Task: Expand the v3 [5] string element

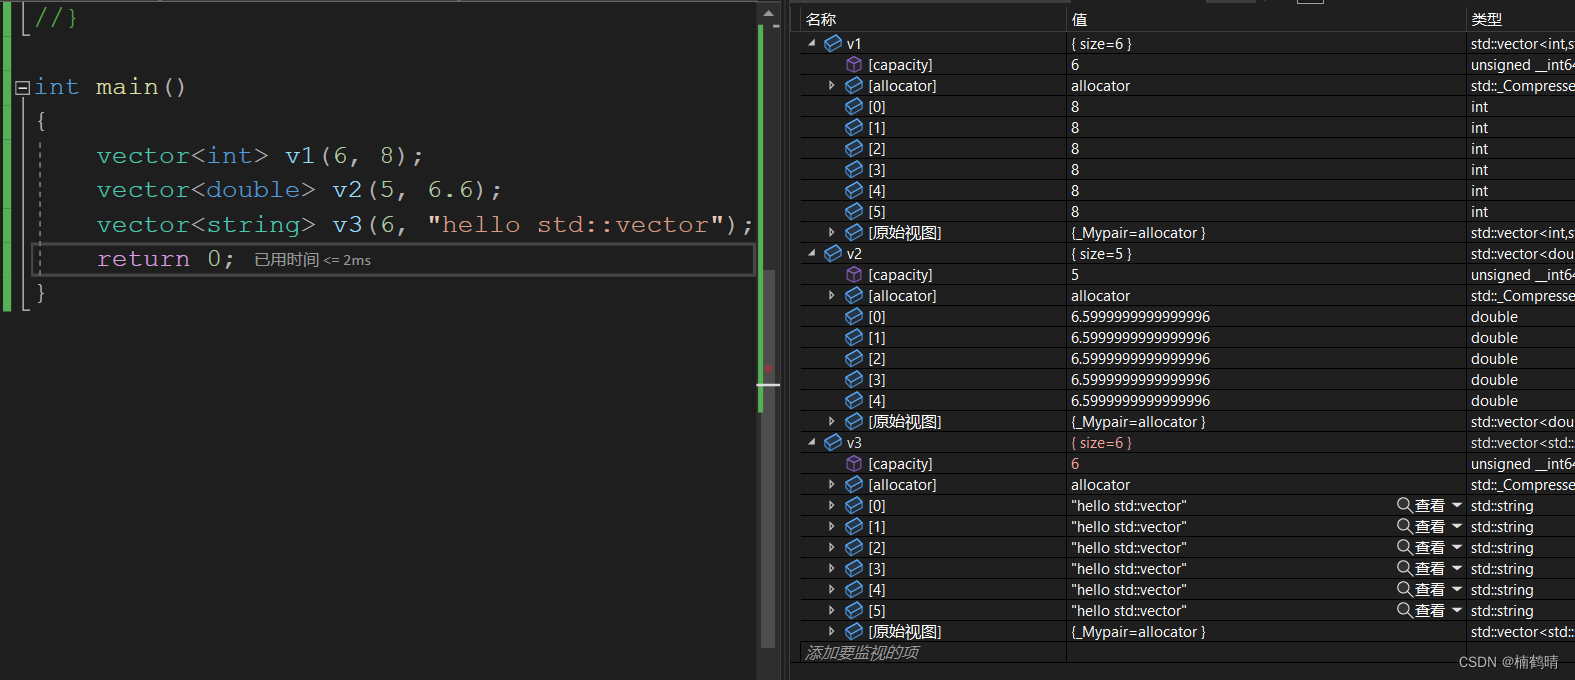Action: tap(832, 611)
